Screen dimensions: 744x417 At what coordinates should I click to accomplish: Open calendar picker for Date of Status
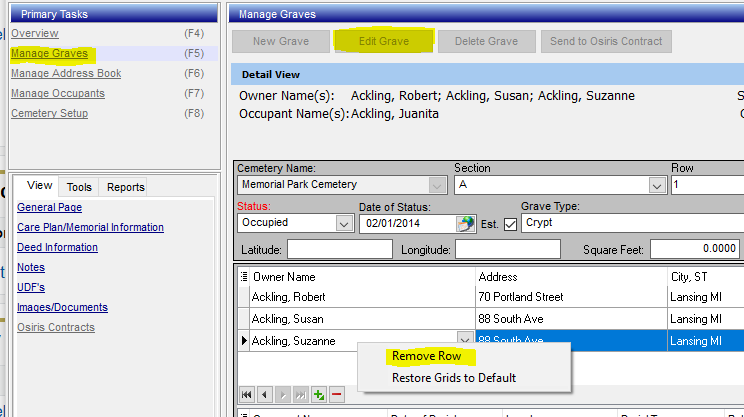(465, 223)
